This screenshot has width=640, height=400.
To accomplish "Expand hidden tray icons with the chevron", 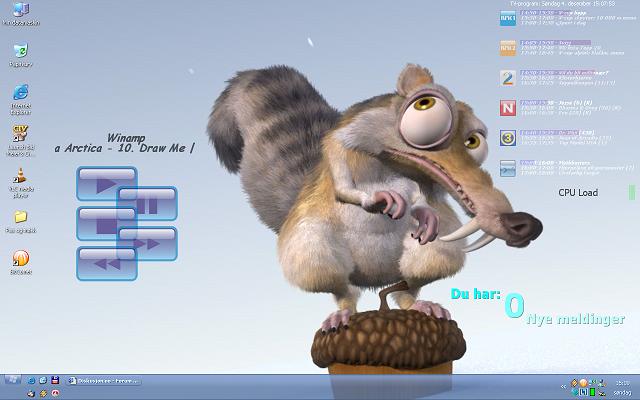I will point(564,386).
